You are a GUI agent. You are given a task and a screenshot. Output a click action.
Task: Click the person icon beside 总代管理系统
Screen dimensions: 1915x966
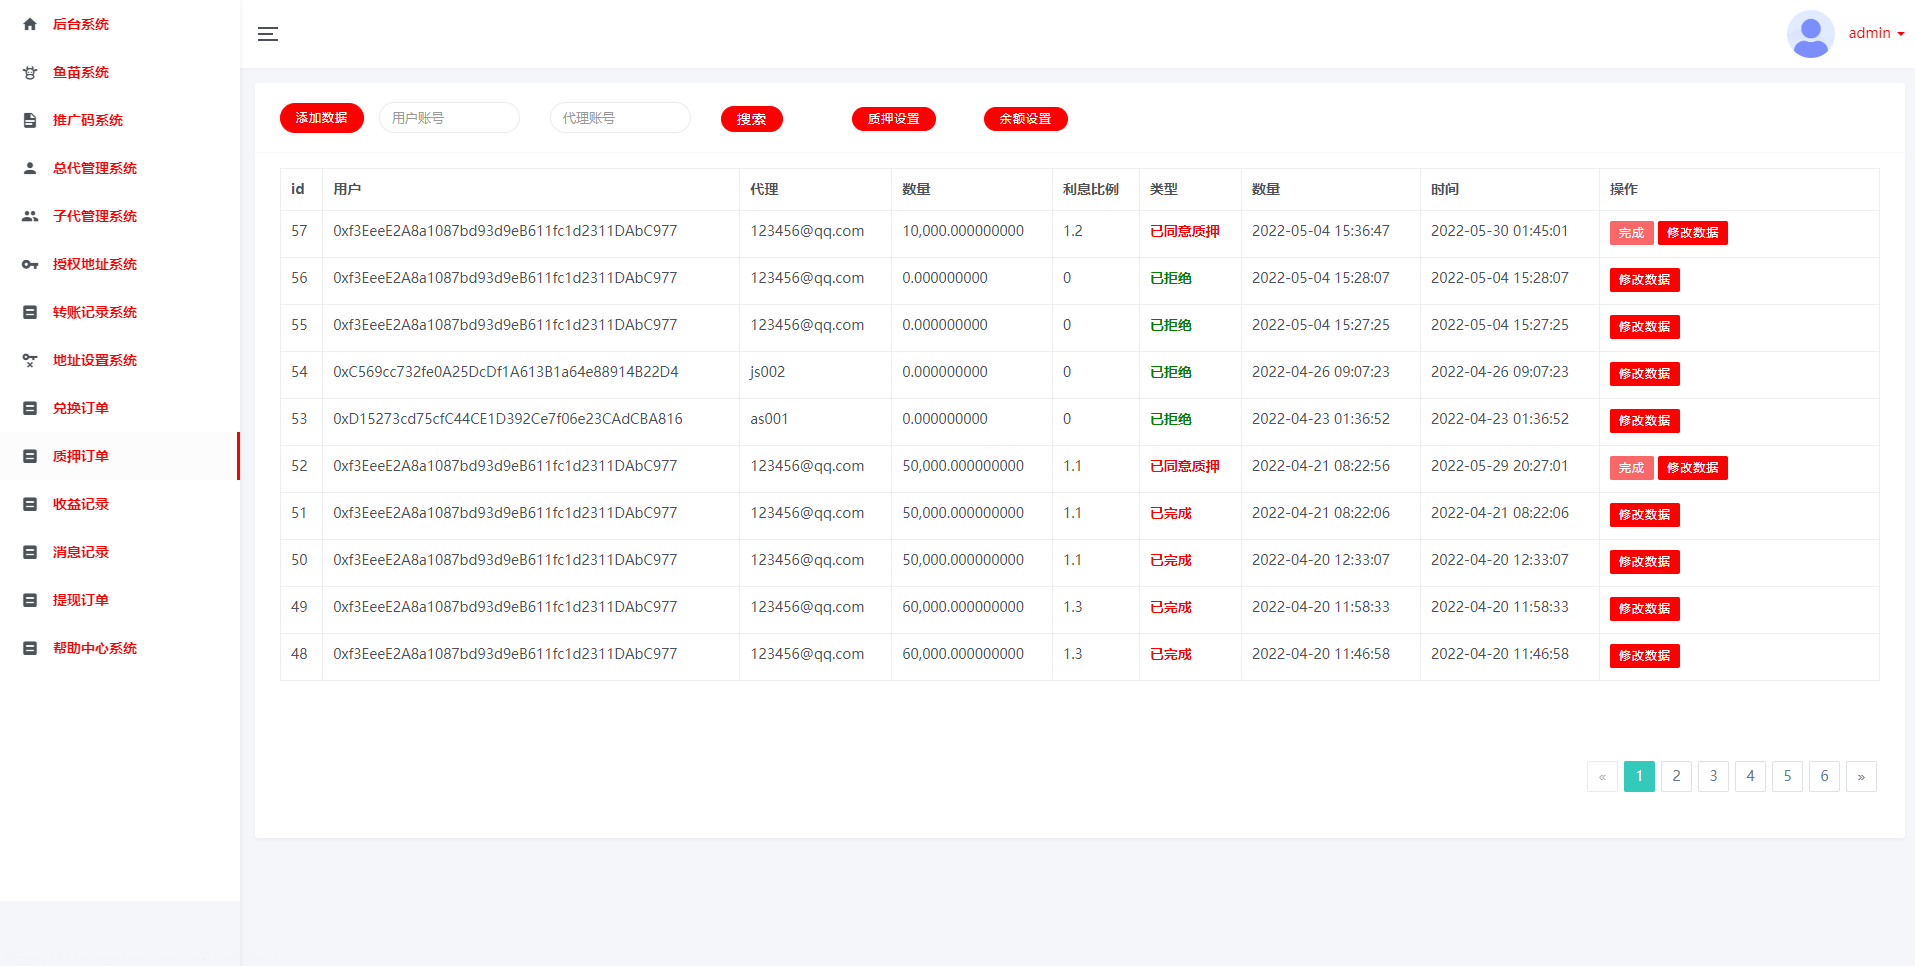(30, 168)
